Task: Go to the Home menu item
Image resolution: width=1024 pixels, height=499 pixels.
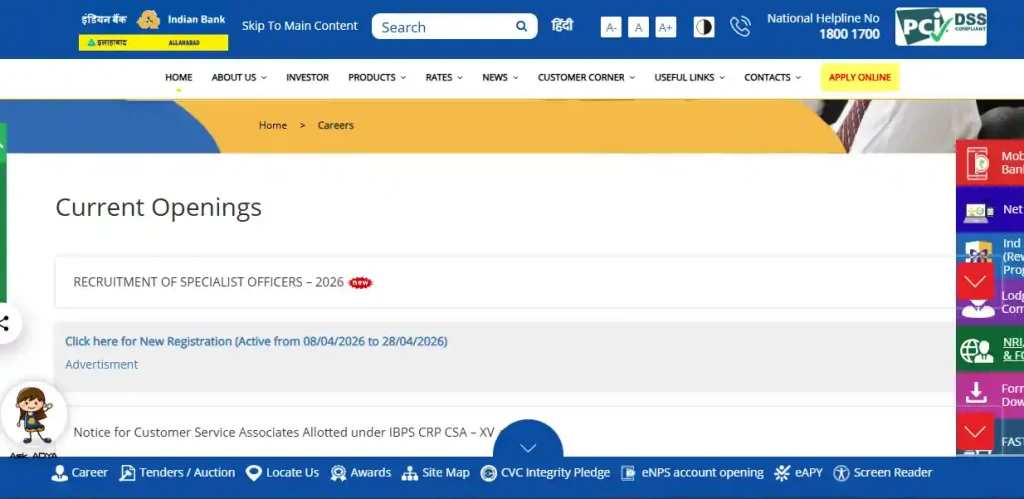Action: pyautogui.click(x=179, y=78)
